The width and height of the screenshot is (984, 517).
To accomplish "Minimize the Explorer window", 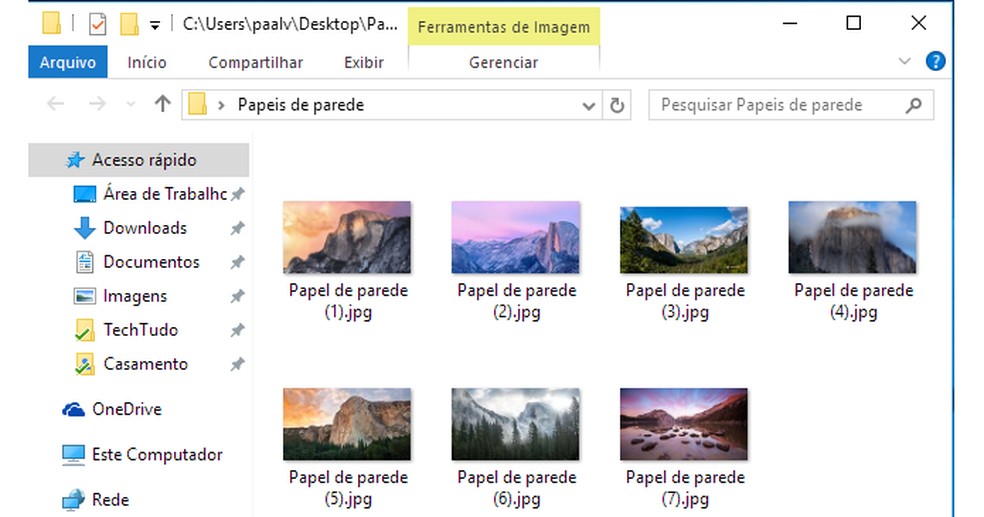I will (790, 24).
